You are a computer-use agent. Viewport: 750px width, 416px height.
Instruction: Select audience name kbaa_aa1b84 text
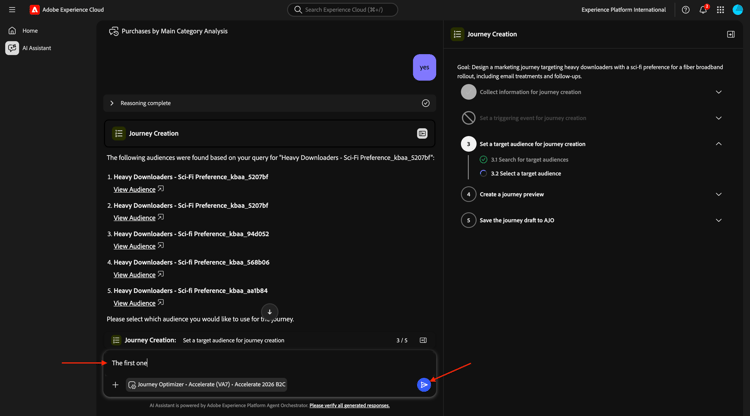pyautogui.click(x=190, y=290)
